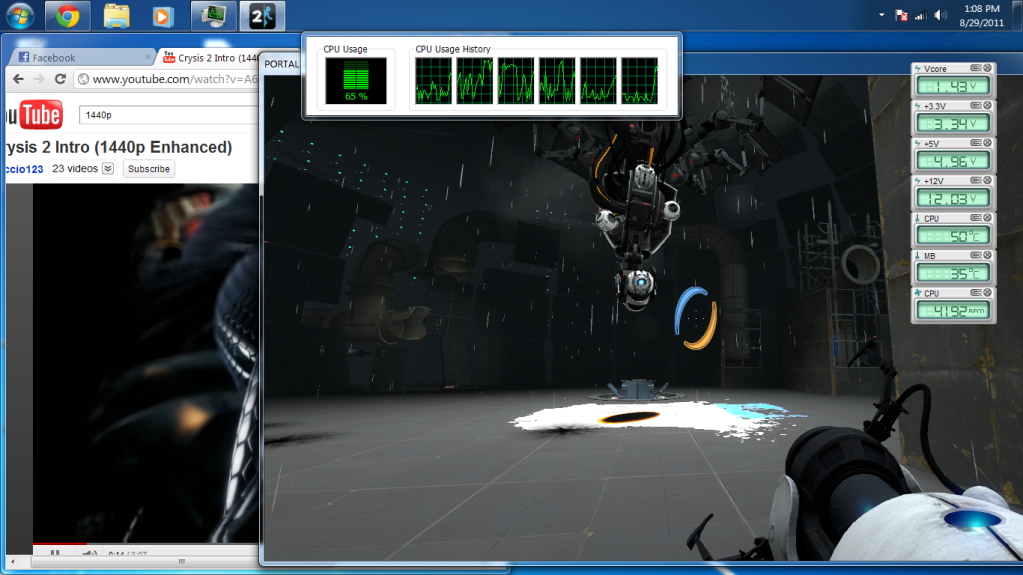Go forward in Chrome
1023x575 pixels.
point(39,79)
